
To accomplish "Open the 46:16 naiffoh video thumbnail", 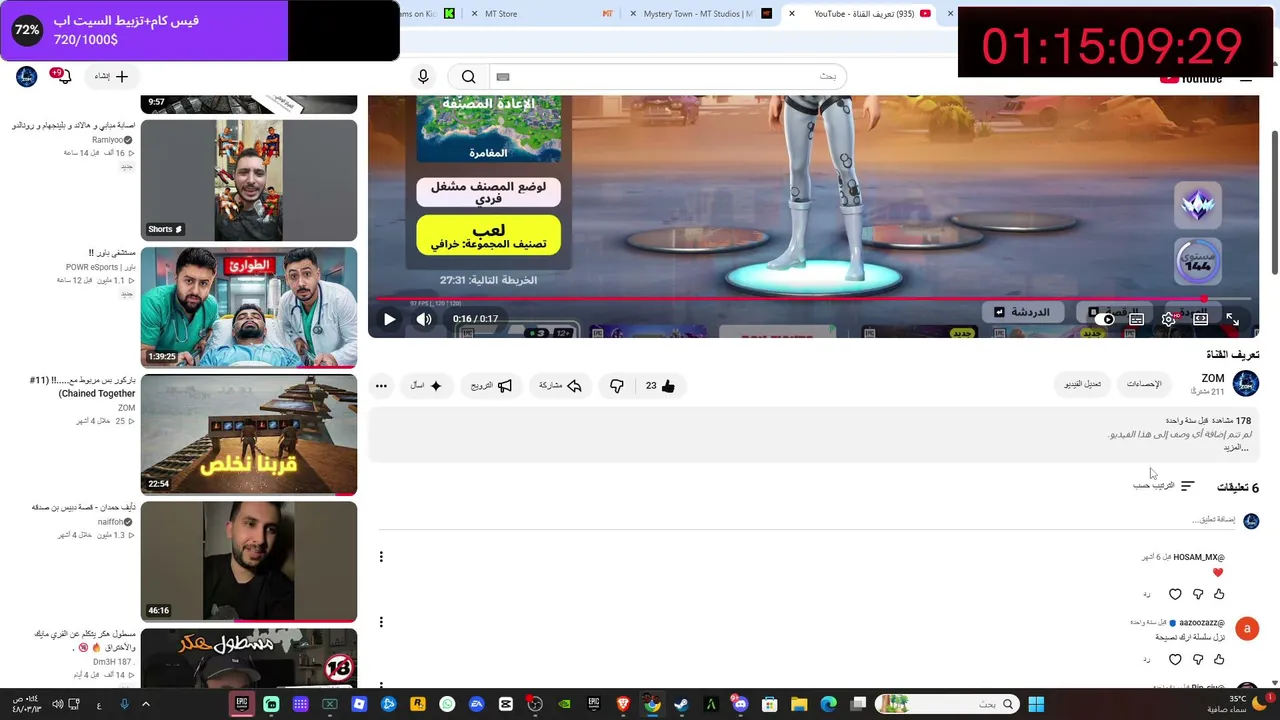I will [249, 562].
